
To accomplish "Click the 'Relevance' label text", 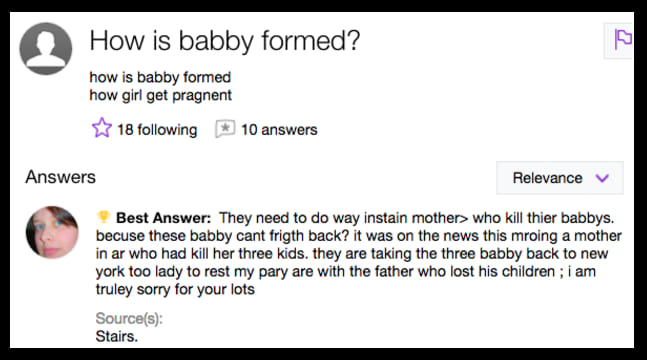I will [x=548, y=178].
